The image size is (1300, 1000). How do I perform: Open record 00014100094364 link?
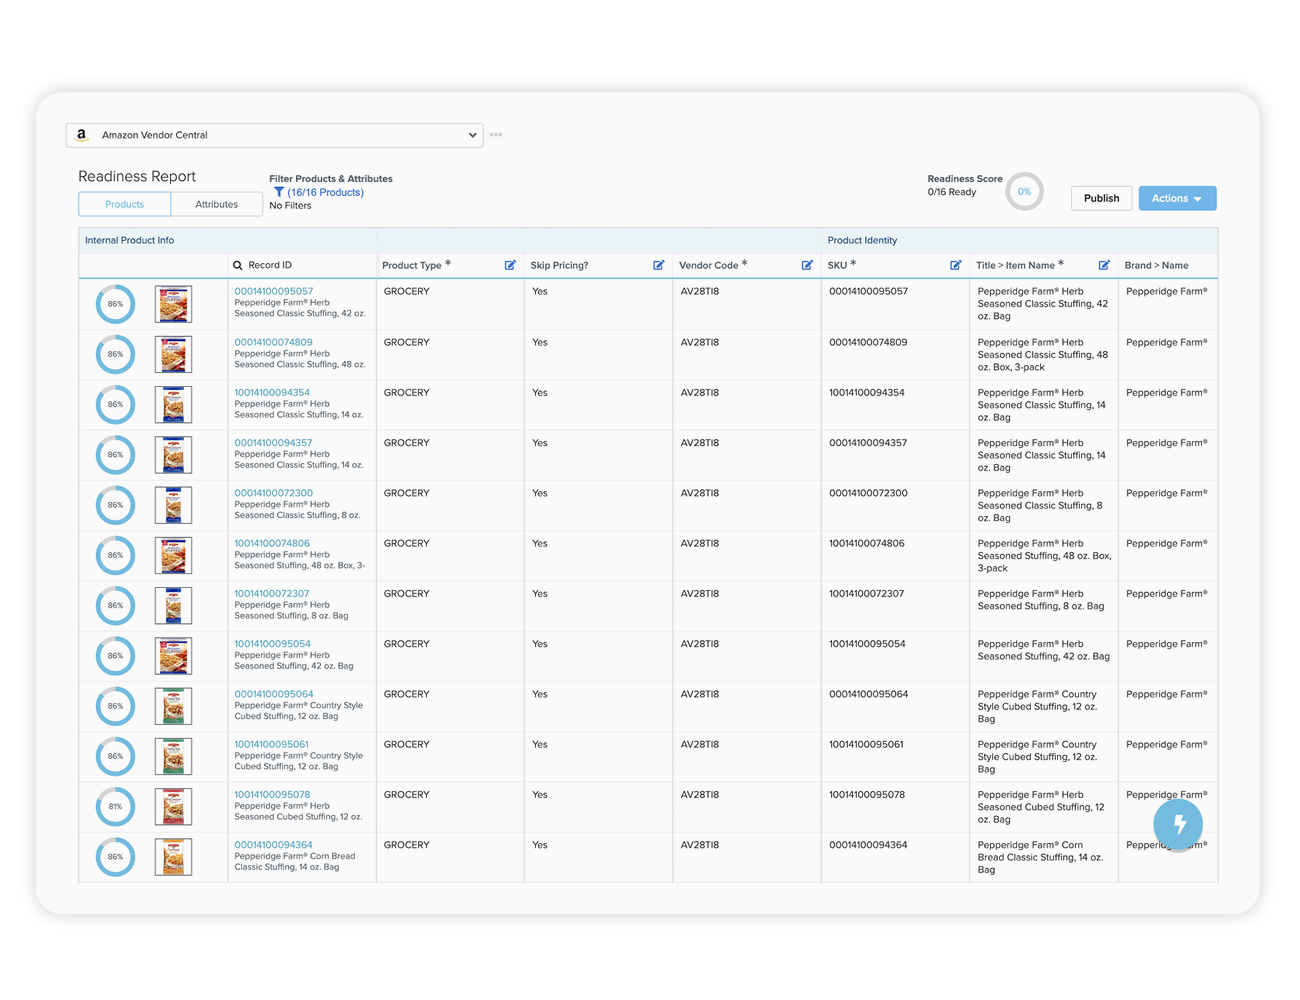click(273, 845)
